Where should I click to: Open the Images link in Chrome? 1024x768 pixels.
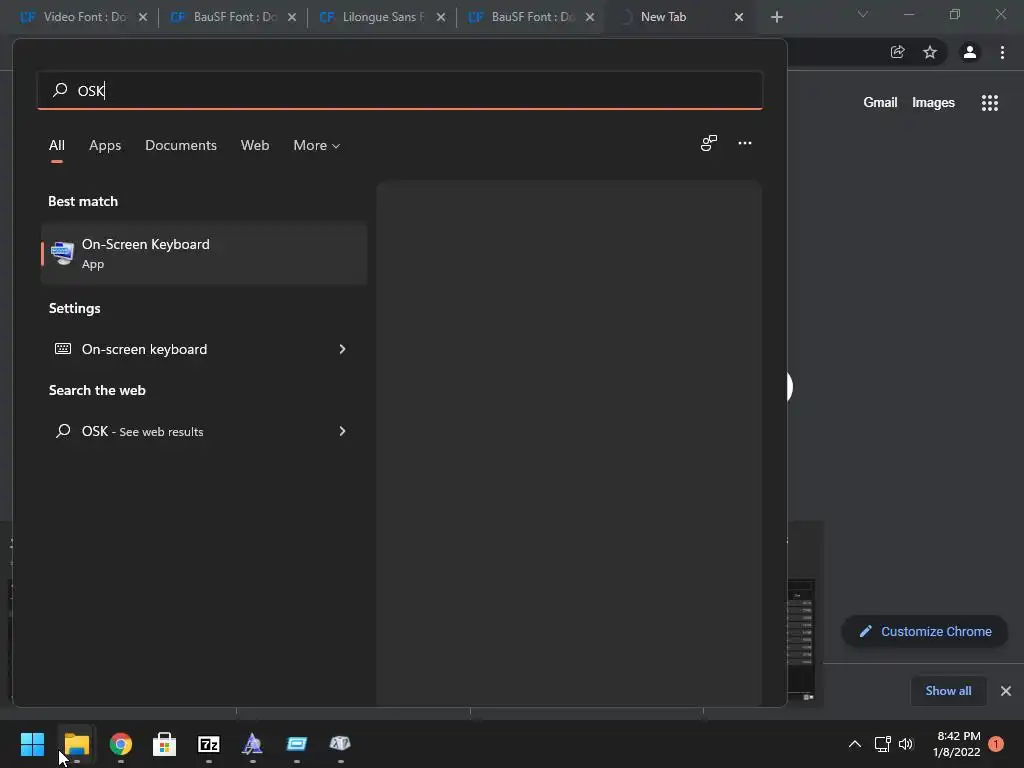click(933, 103)
